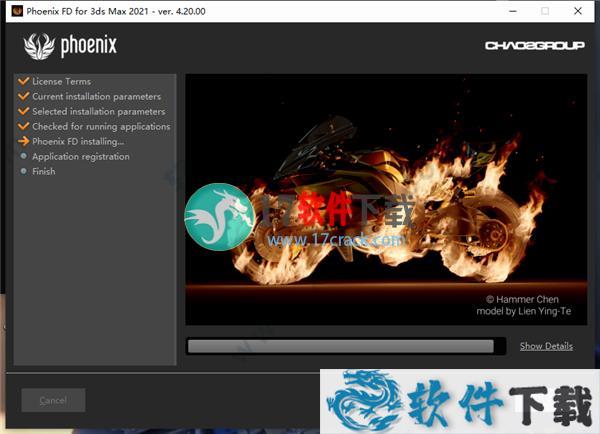Close the Phoenix FD installer window
This screenshot has height=434, width=600.
578,11
